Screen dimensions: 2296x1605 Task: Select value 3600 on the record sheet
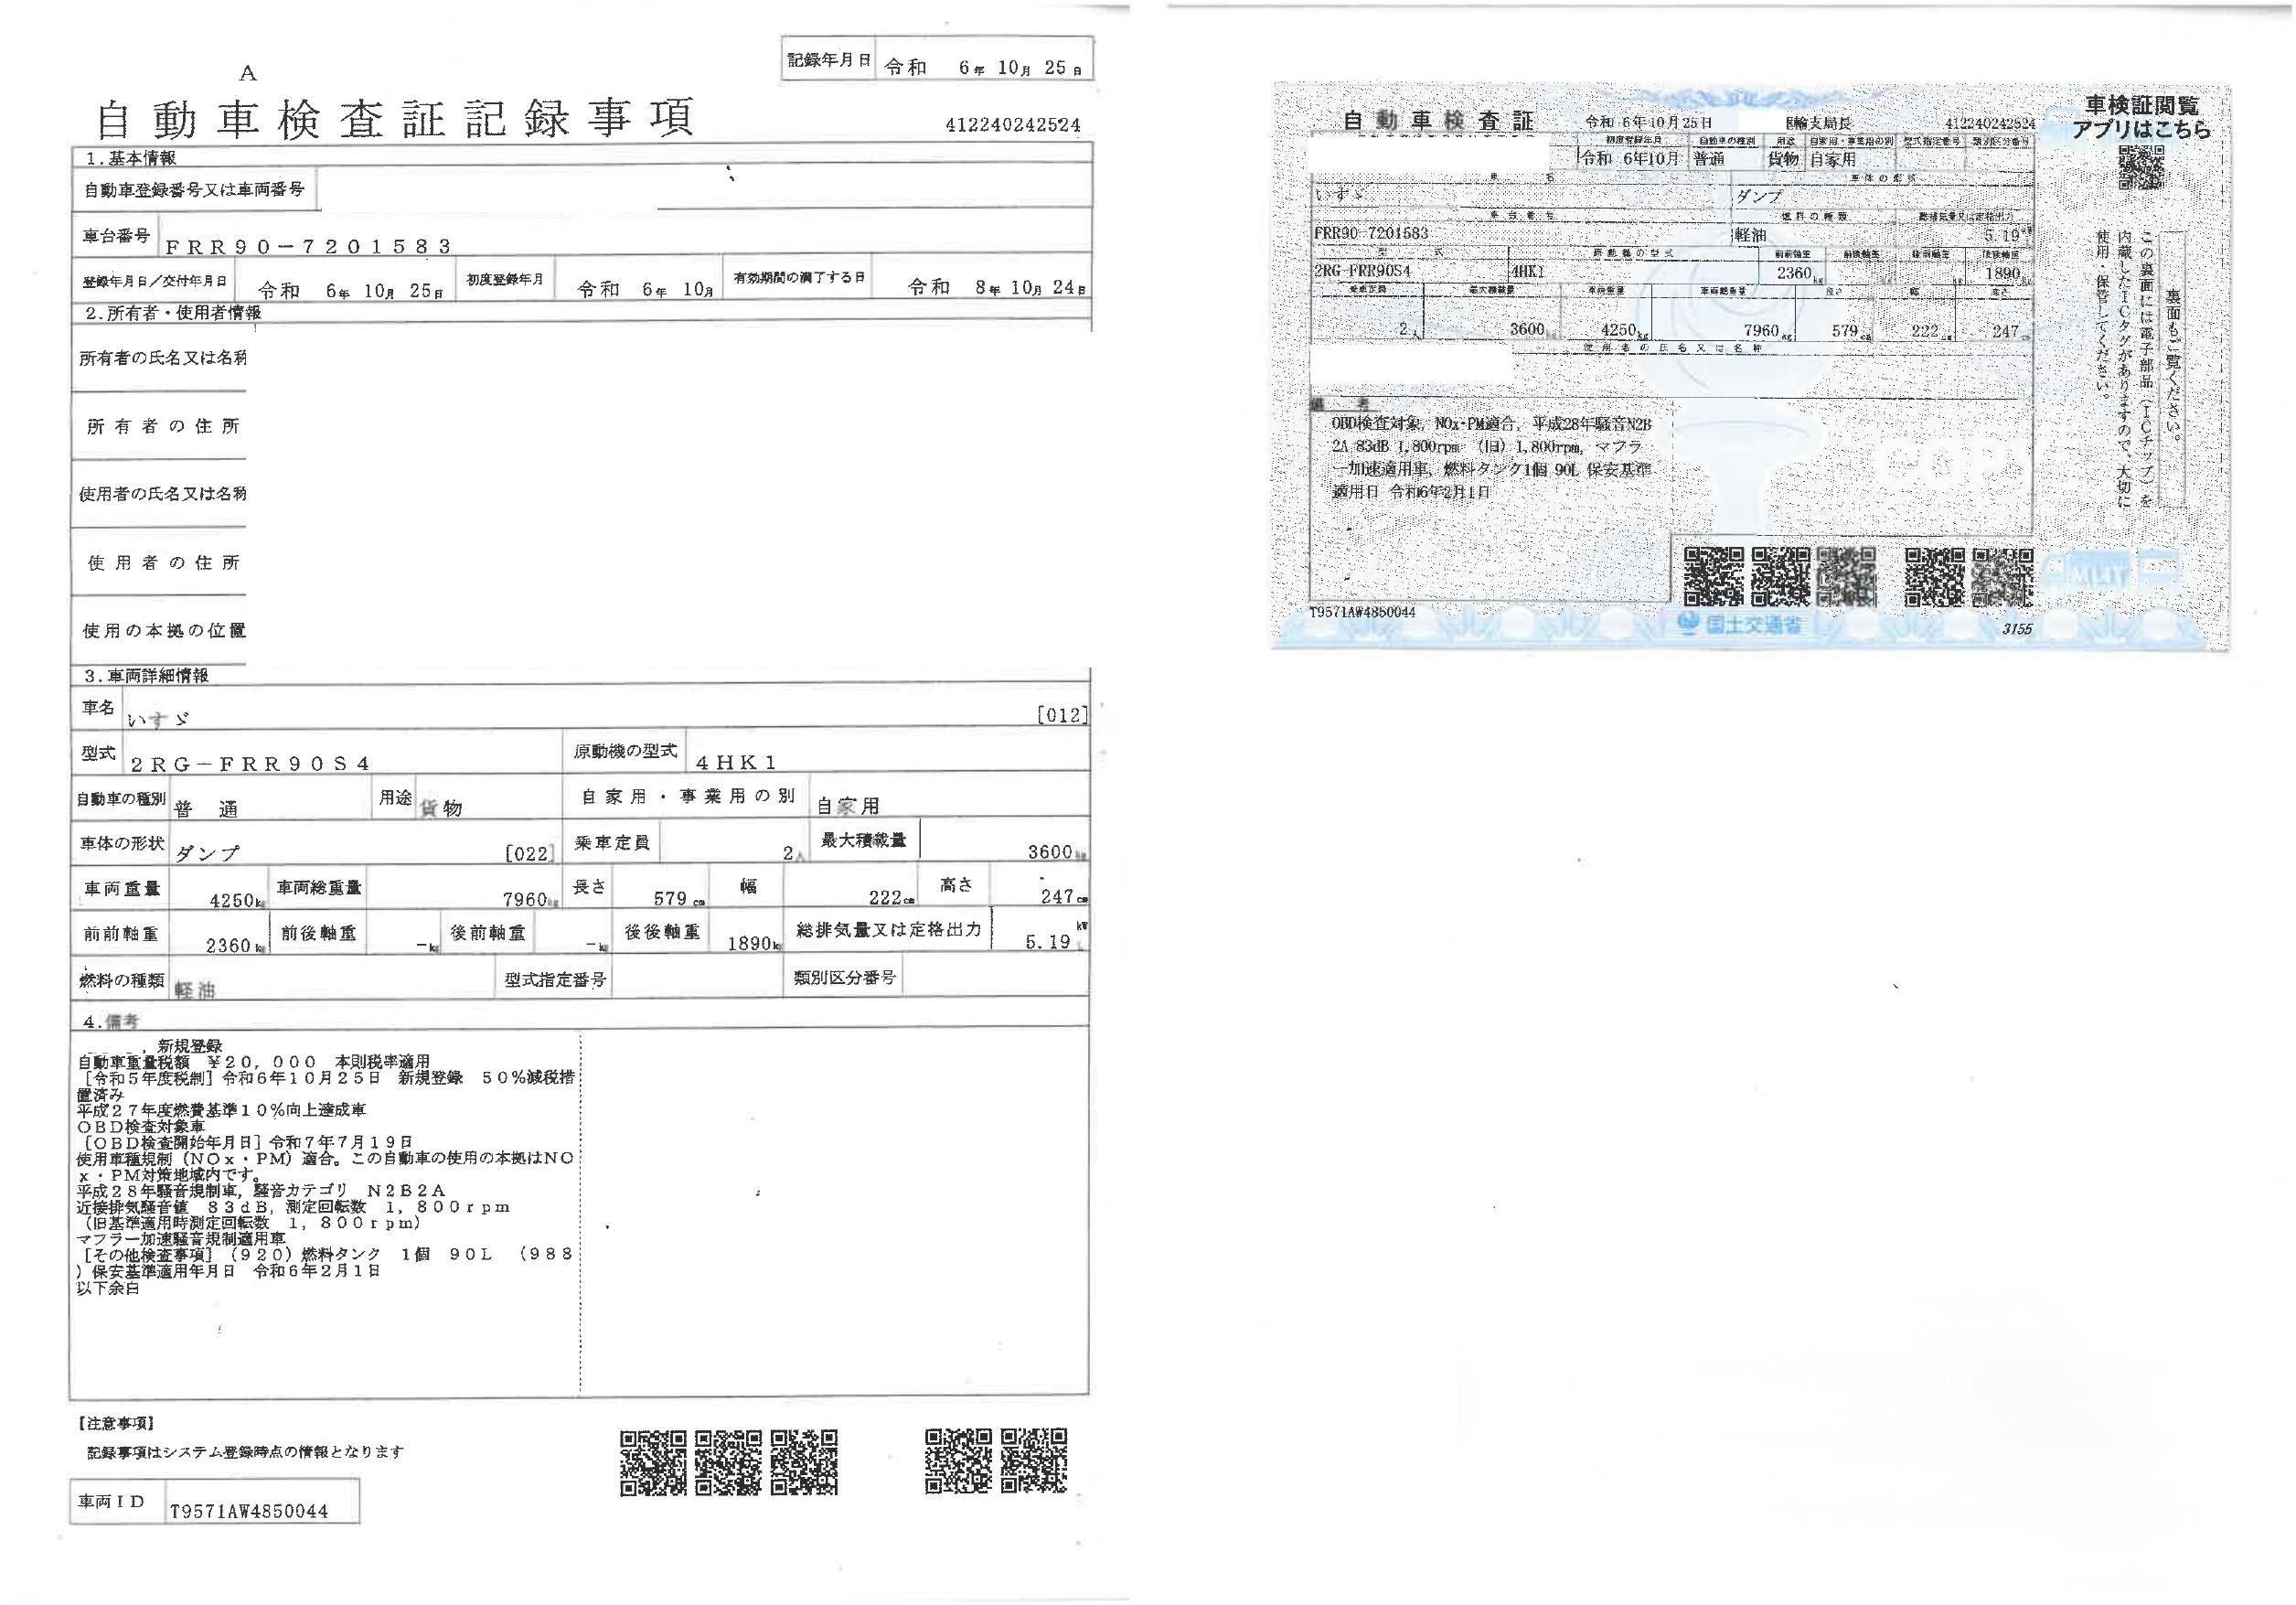tap(1050, 852)
